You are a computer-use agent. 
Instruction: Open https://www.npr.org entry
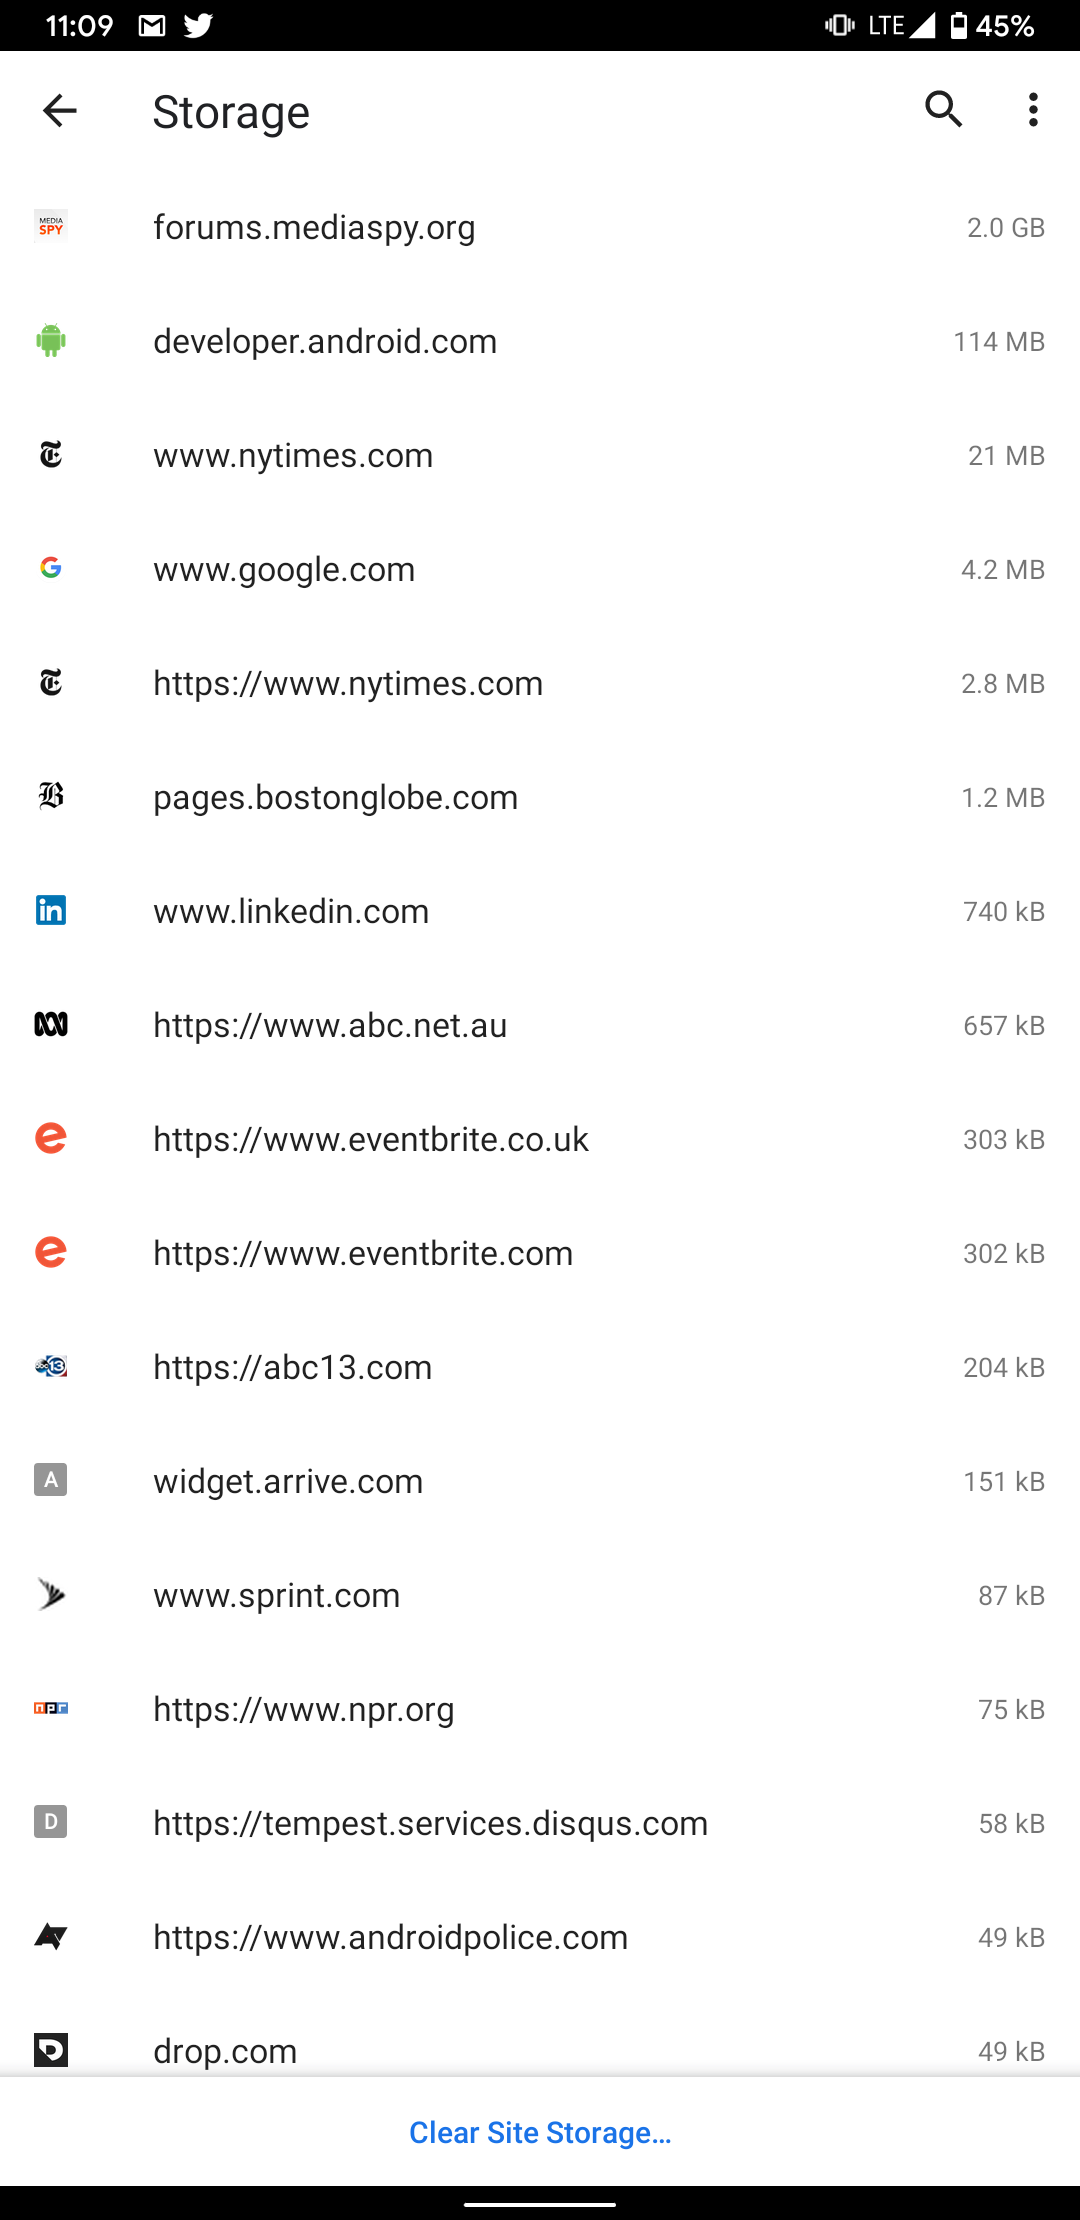[x=540, y=1709]
